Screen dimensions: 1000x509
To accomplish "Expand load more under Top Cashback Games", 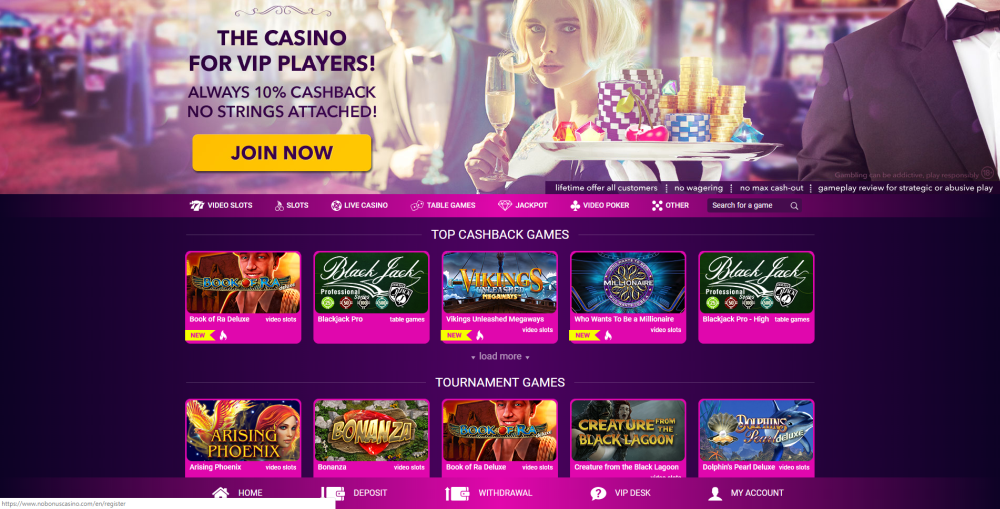I will coord(501,357).
